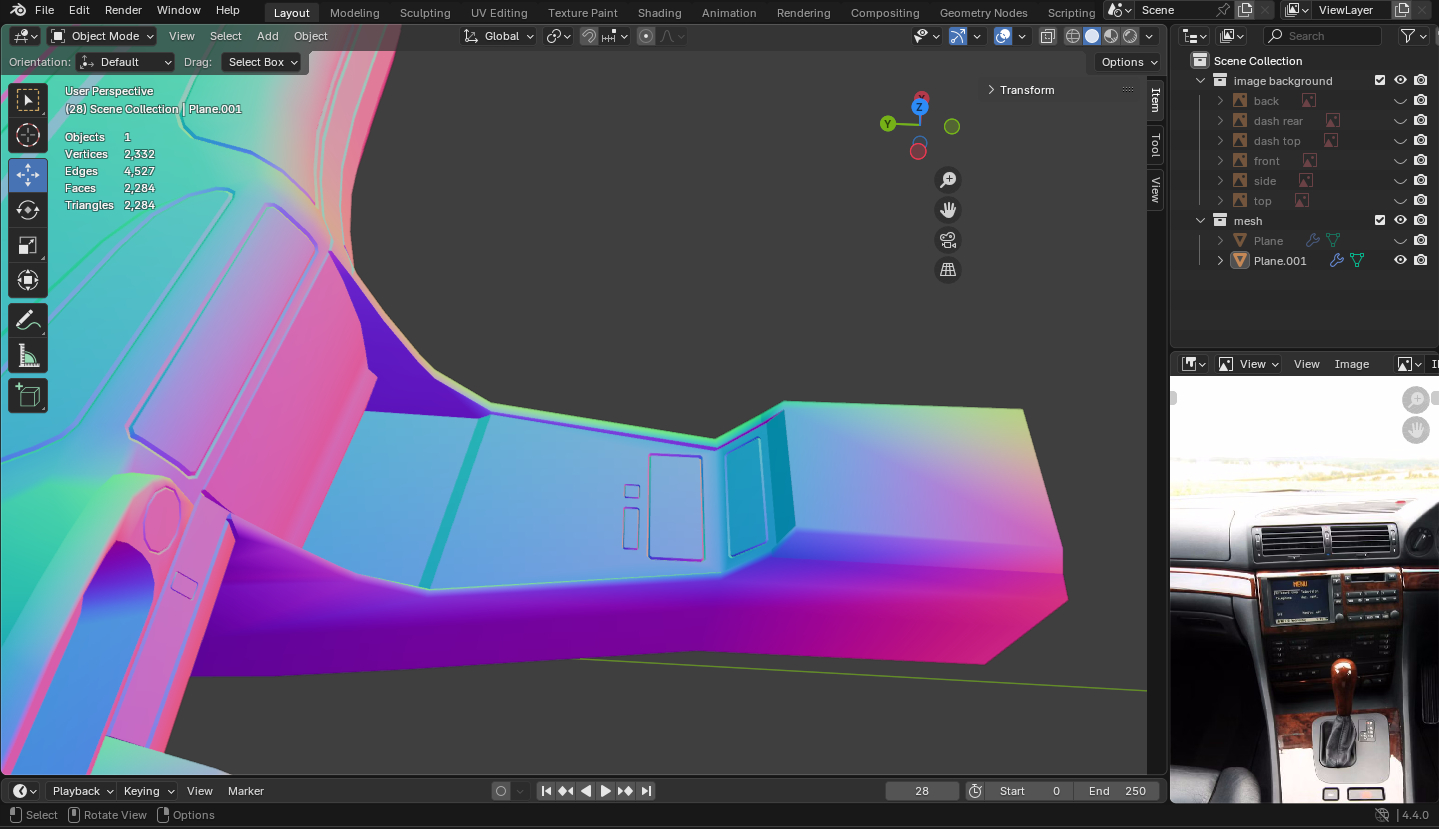Toggle viewport overlays button
This screenshot has width=1439, height=829.
click(x=1003, y=36)
